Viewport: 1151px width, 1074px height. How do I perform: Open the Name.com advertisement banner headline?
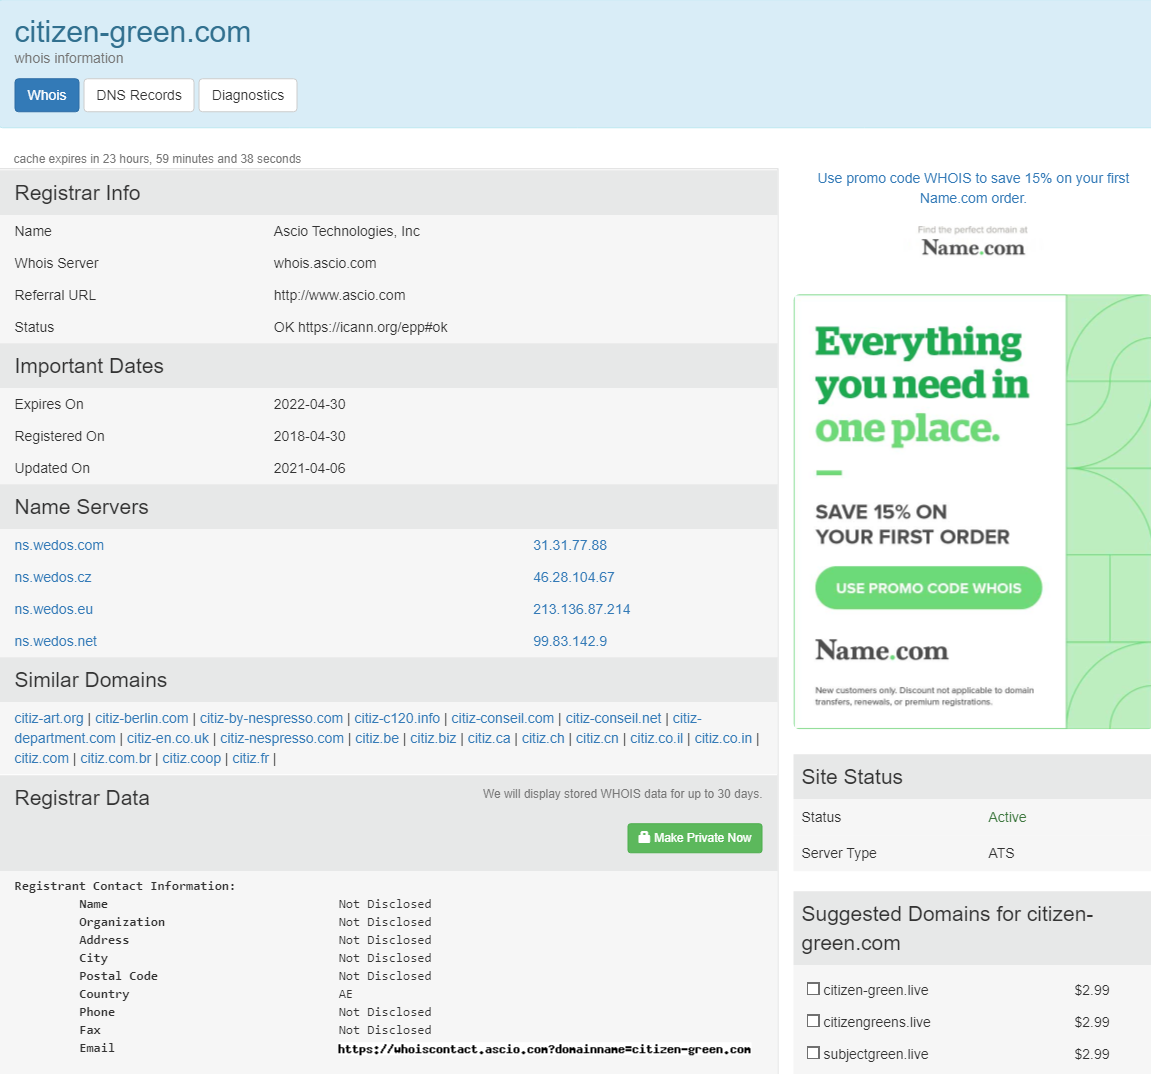pos(922,385)
